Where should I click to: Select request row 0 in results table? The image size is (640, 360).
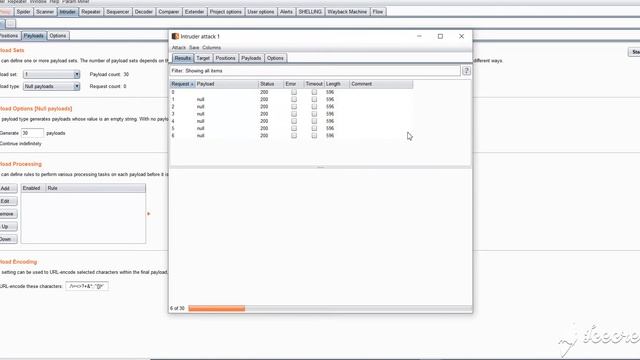(291, 92)
